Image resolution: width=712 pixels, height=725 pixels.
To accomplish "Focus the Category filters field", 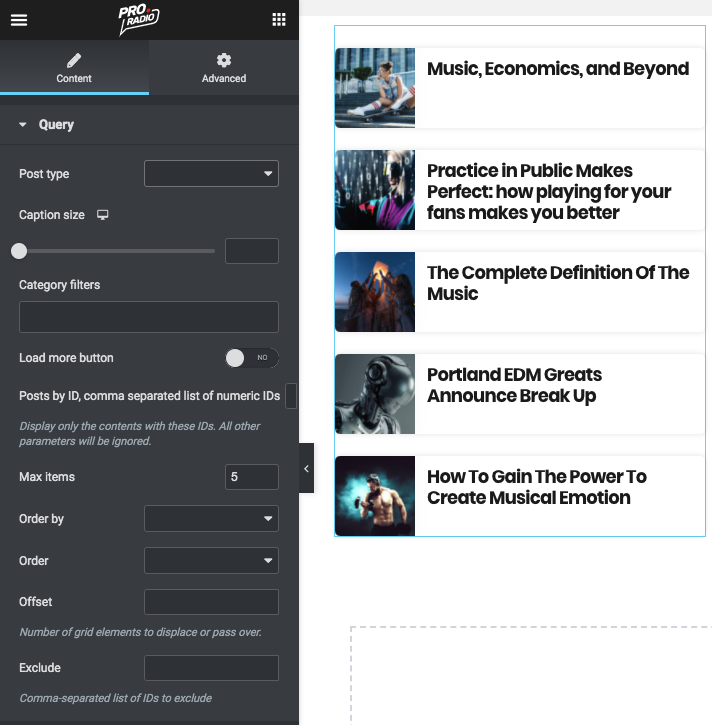I will (x=149, y=317).
